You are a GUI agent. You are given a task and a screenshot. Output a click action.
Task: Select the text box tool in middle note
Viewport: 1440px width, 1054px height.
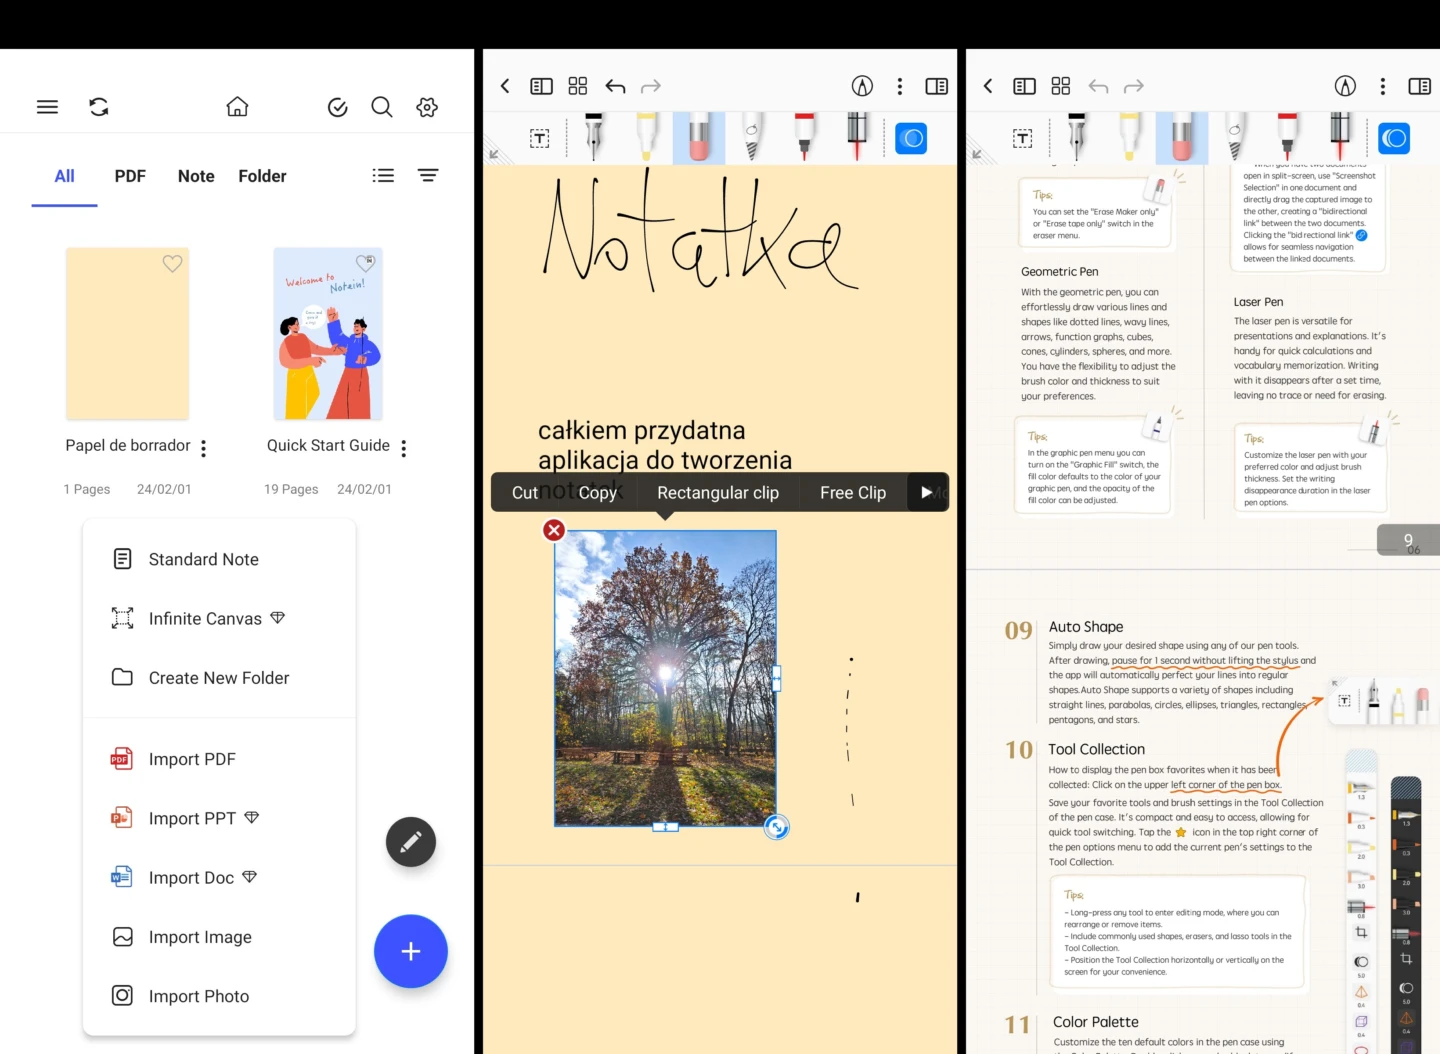pos(539,139)
